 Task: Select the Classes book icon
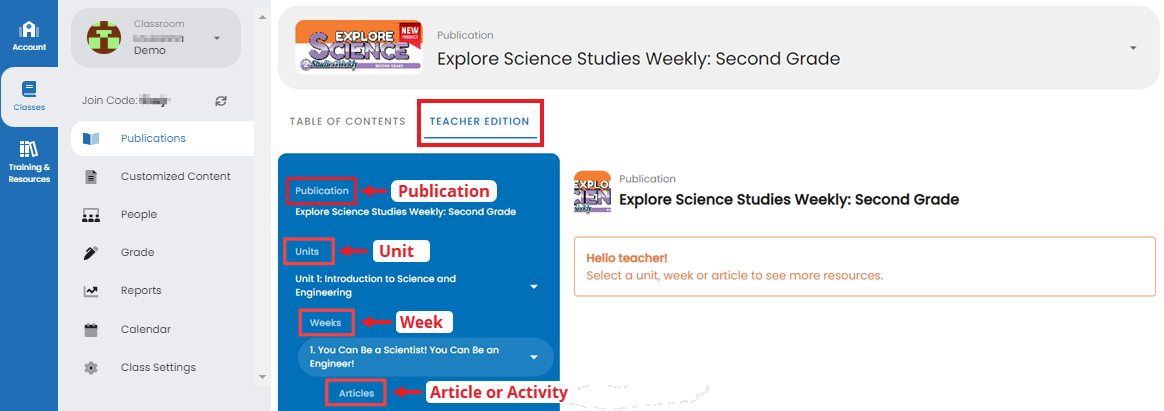tap(29, 90)
